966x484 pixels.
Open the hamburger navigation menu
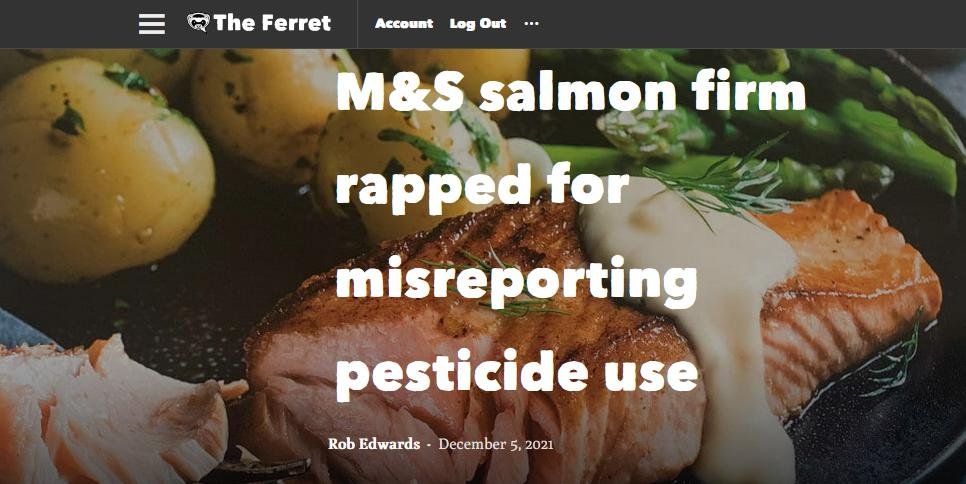[x=152, y=24]
